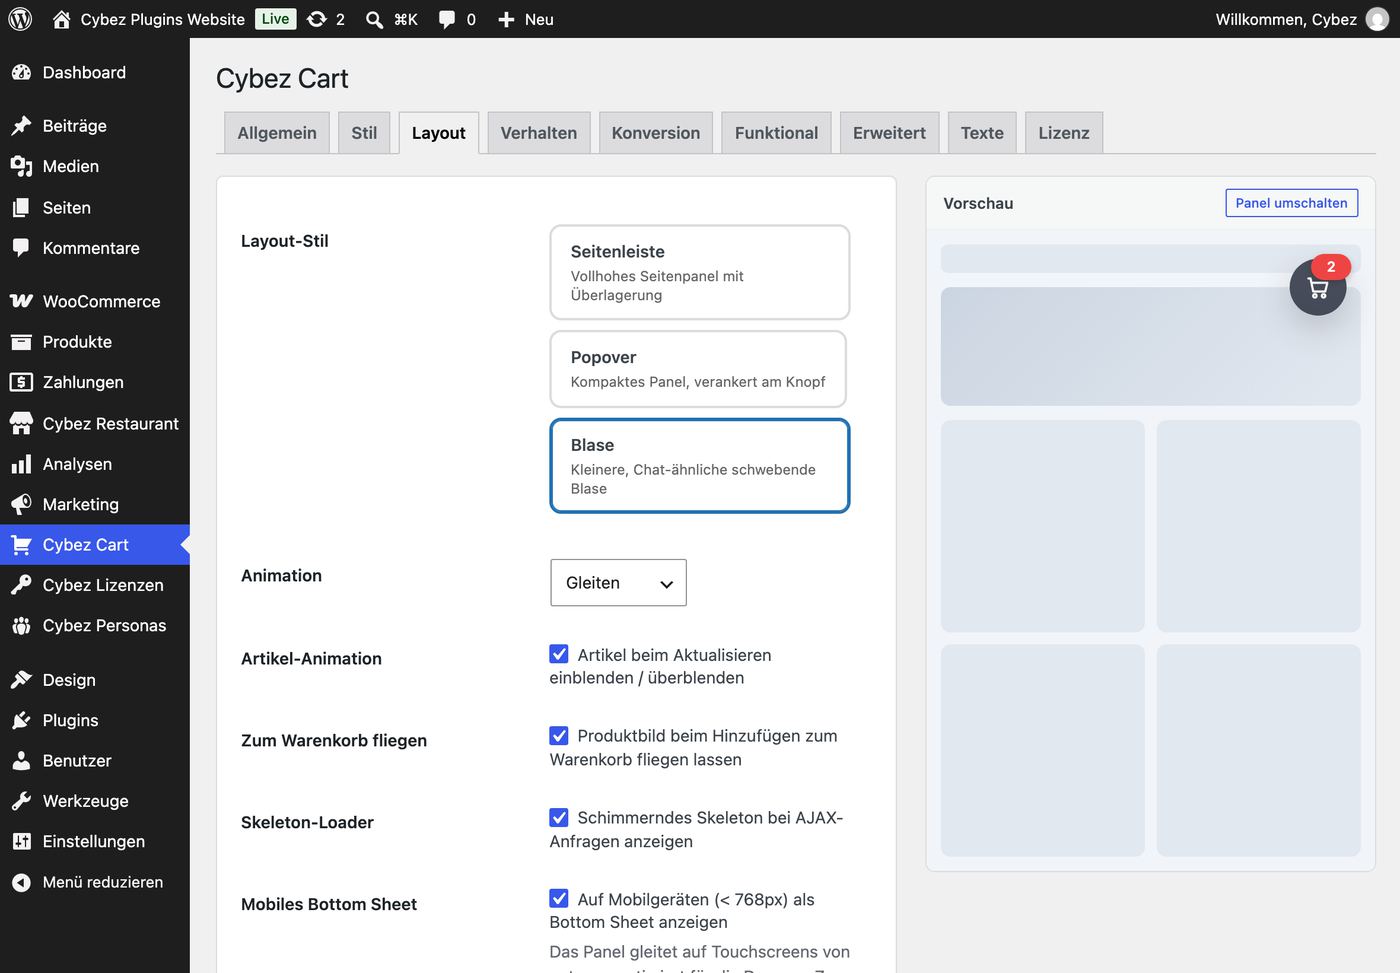Image resolution: width=1400 pixels, height=973 pixels.
Task: Open the search icon in the admin bar
Action: pyautogui.click(x=374, y=19)
